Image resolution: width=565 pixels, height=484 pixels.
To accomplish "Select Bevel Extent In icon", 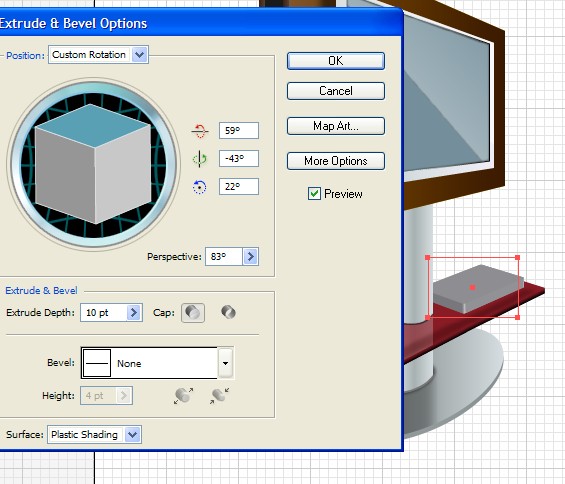I will [x=219, y=395].
